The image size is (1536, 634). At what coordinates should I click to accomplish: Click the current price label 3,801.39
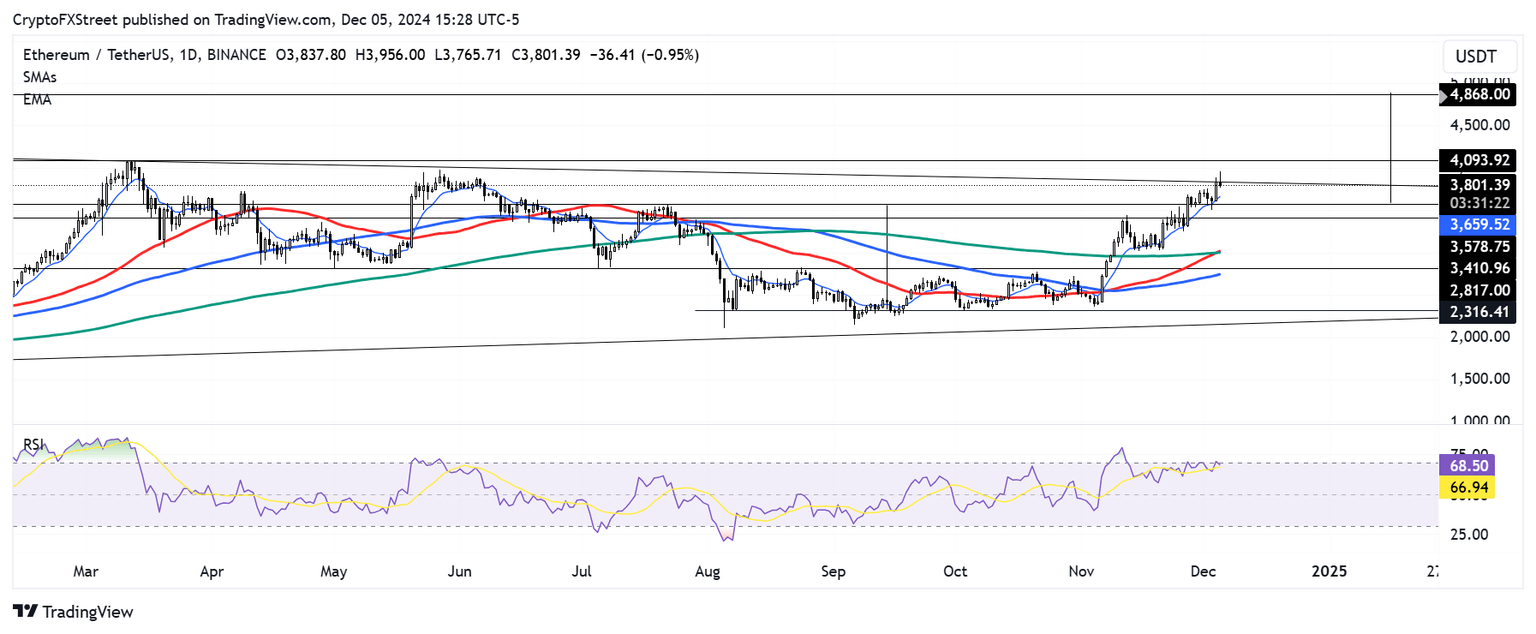1481,184
